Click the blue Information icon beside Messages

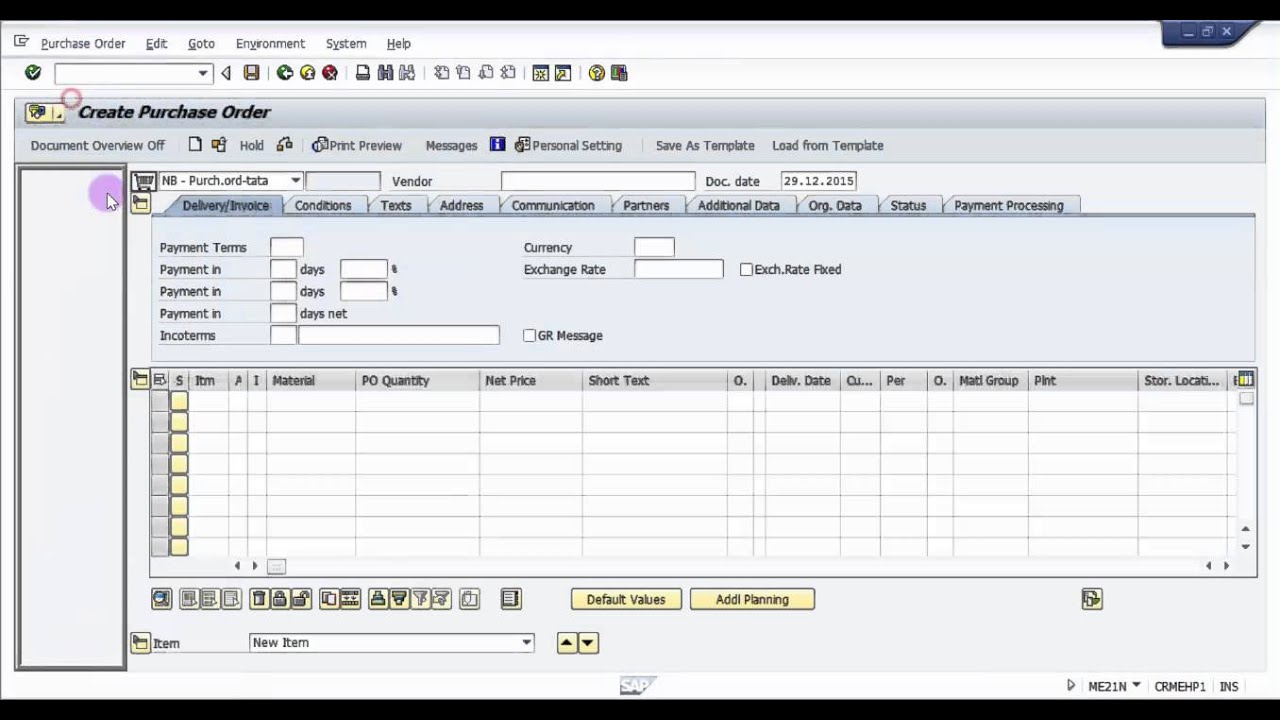point(497,145)
